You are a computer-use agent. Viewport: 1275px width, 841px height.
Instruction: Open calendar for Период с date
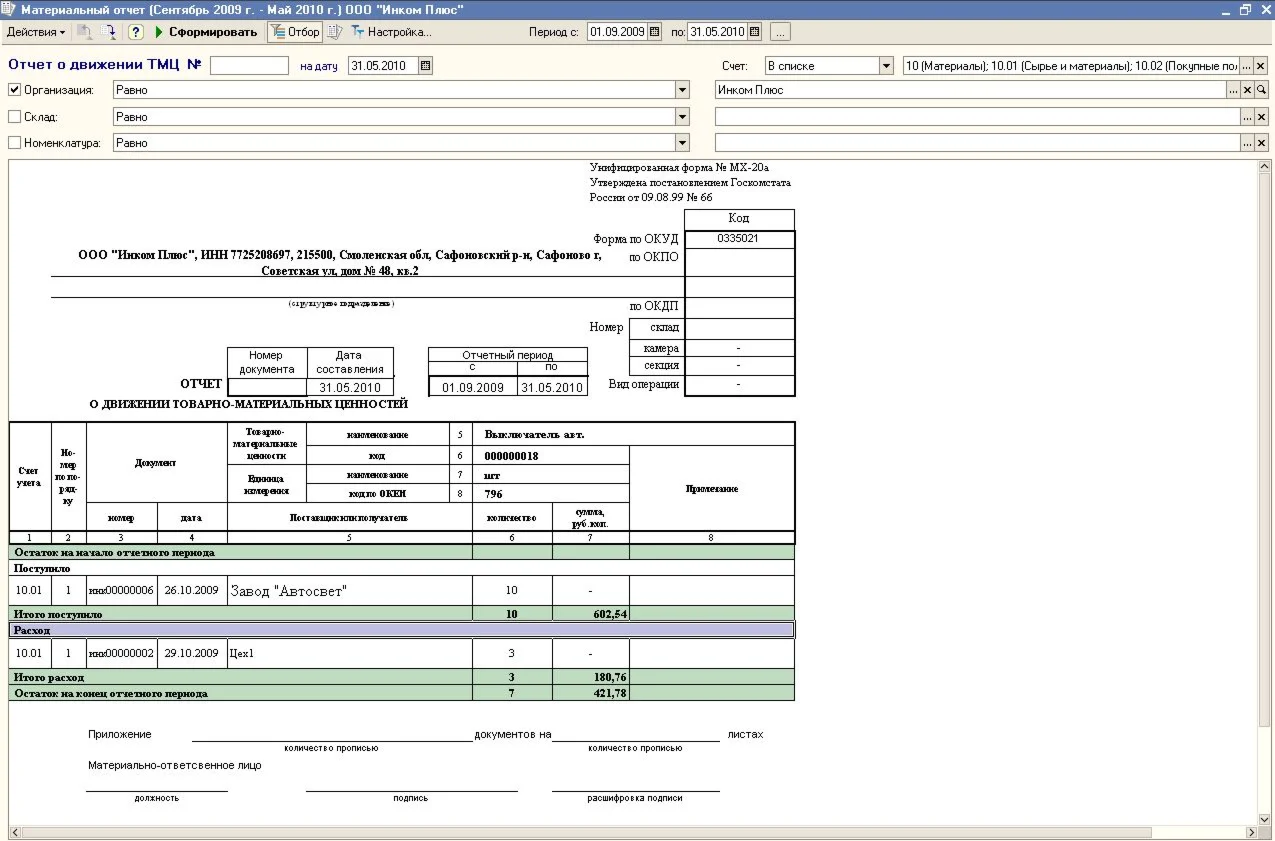tap(655, 32)
